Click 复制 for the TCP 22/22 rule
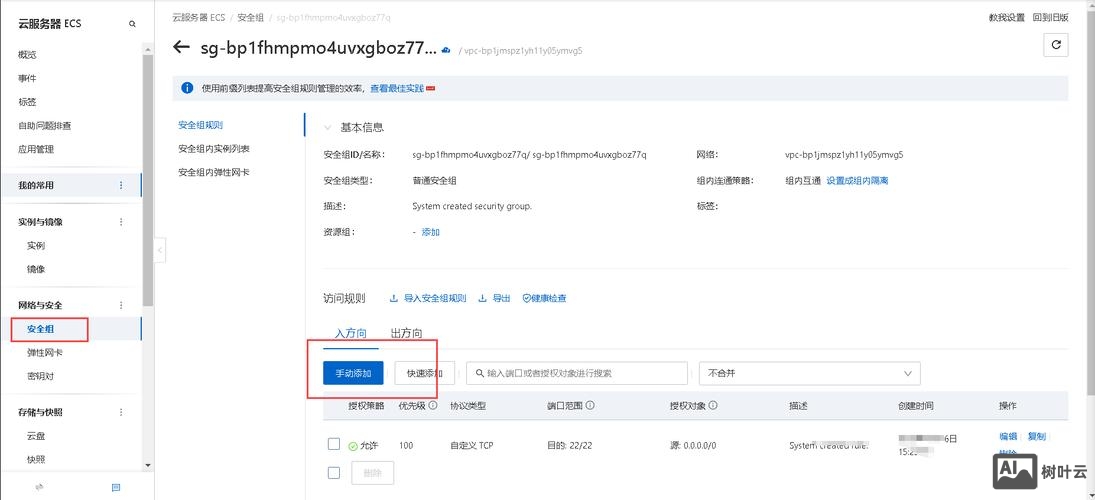Image resolution: width=1095 pixels, height=500 pixels. [1037, 436]
